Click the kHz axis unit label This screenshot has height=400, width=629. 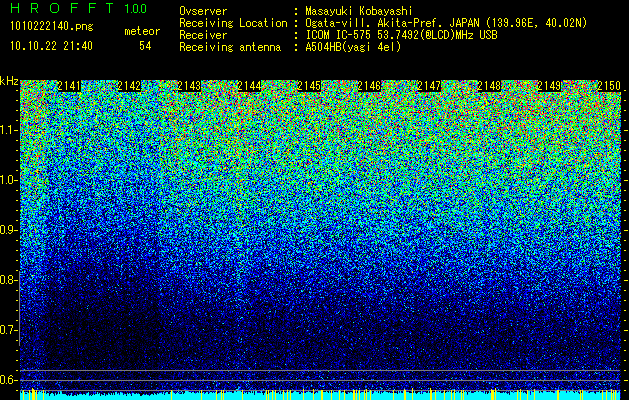9,81
